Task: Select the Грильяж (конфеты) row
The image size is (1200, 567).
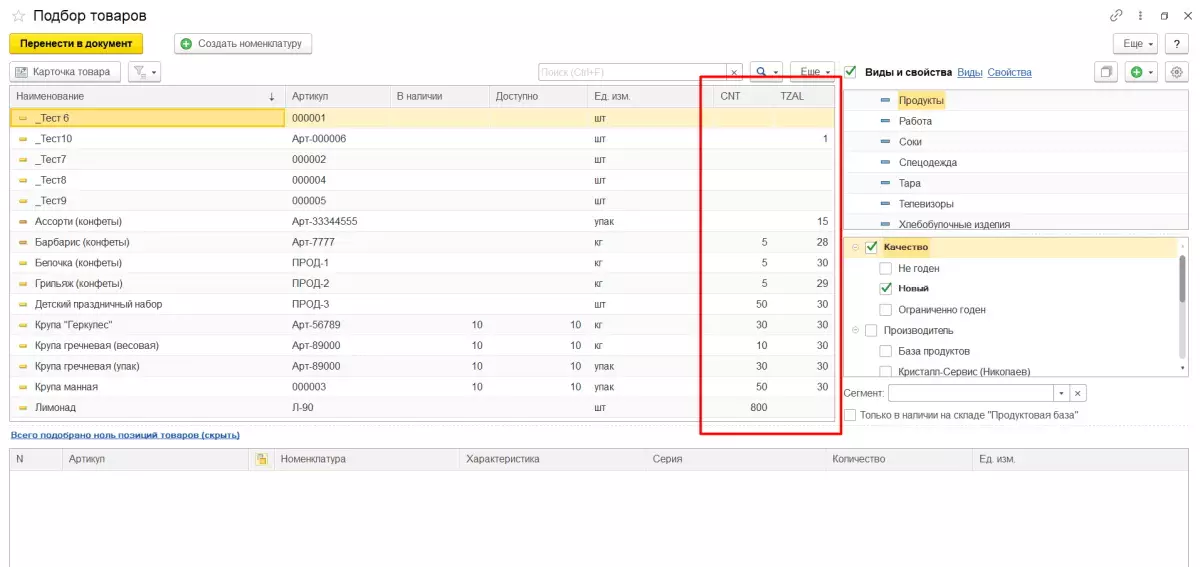Action: point(422,283)
